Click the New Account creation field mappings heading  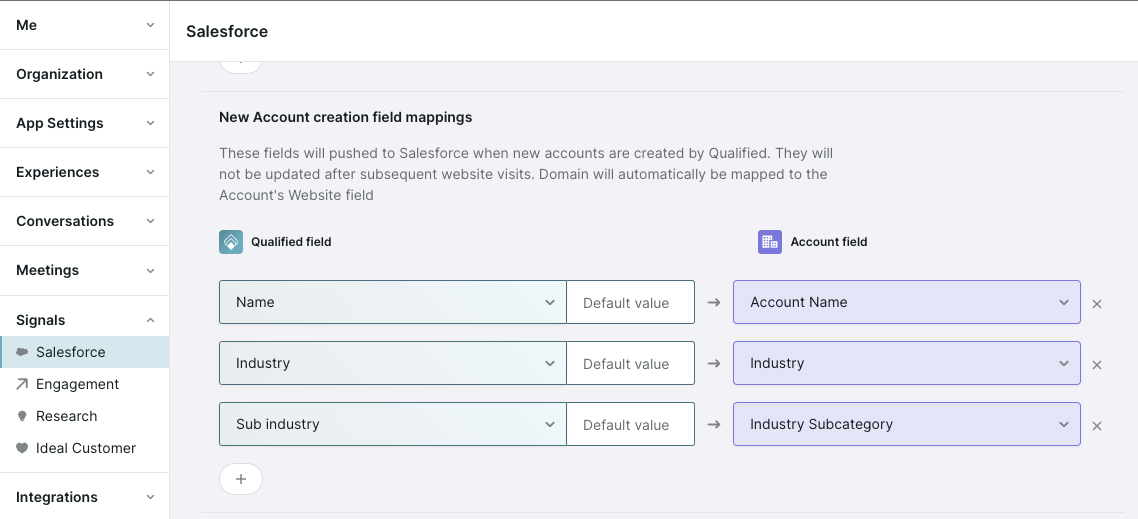coord(345,117)
